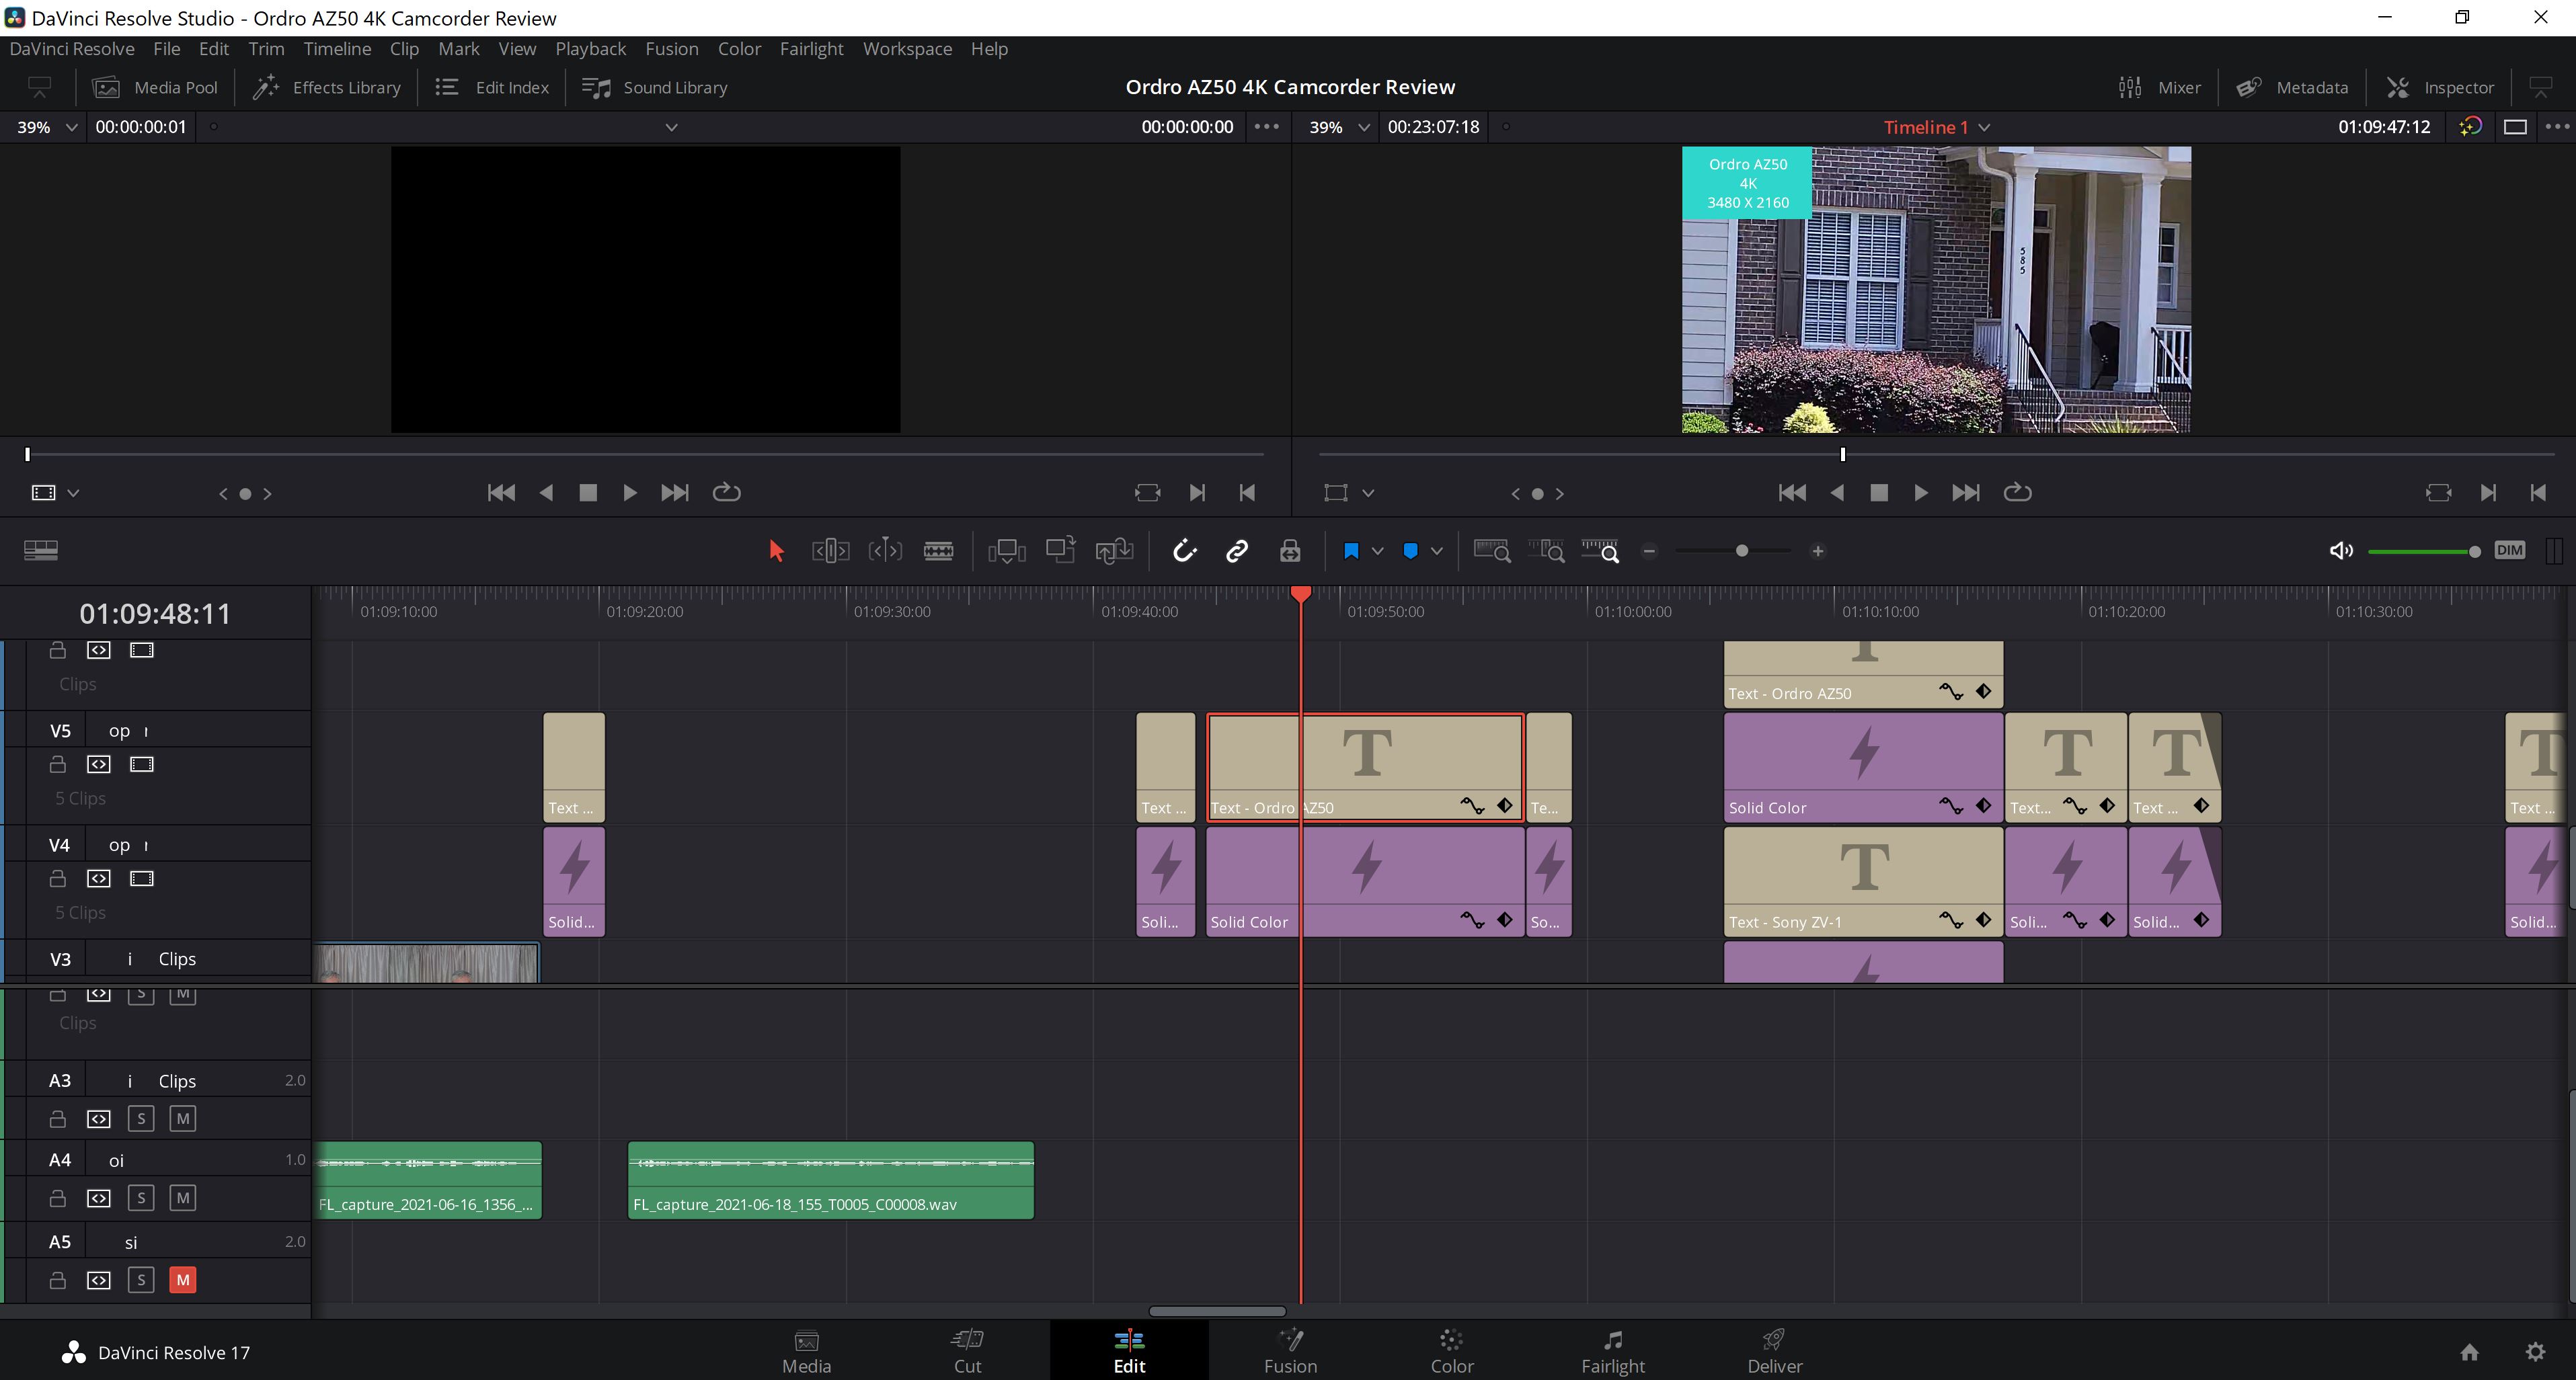This screenshot has width=2576, height=1380.
Task: Unmute audio track A5
Action: [182, 1280]
